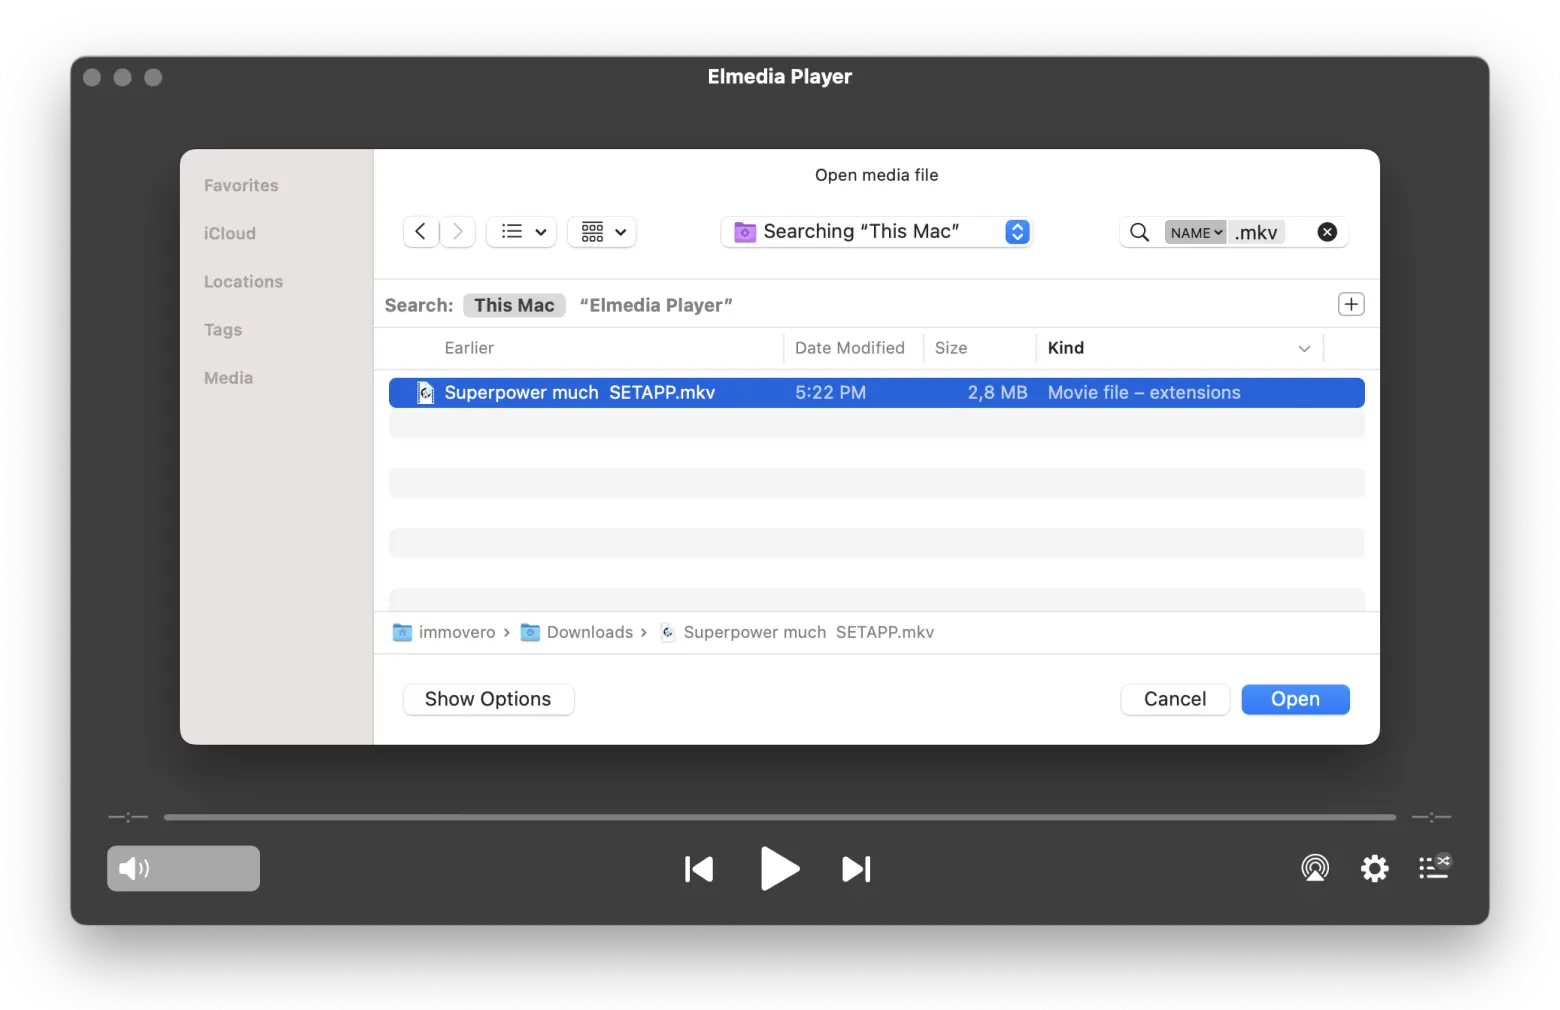Click the Movie file – extensions kind cell
Screen dimensions: 1560x1010
[1144, 393]
